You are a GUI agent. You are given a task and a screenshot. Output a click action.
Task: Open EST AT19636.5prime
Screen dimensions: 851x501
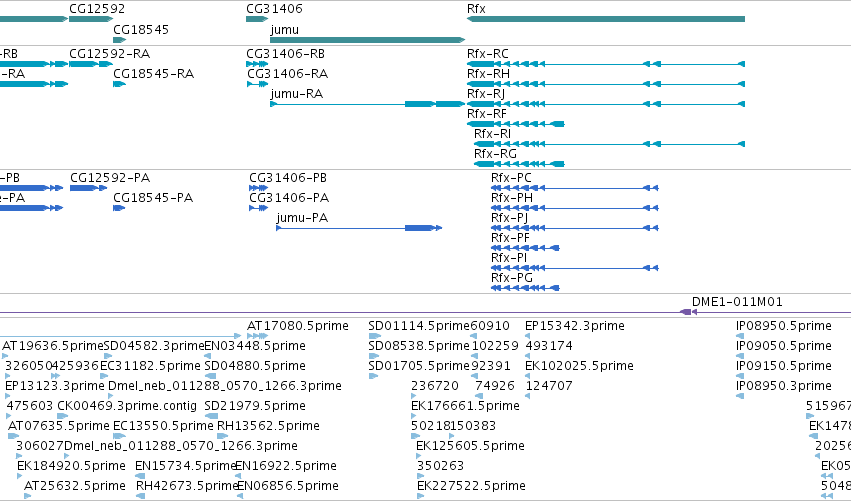(52, 346)
